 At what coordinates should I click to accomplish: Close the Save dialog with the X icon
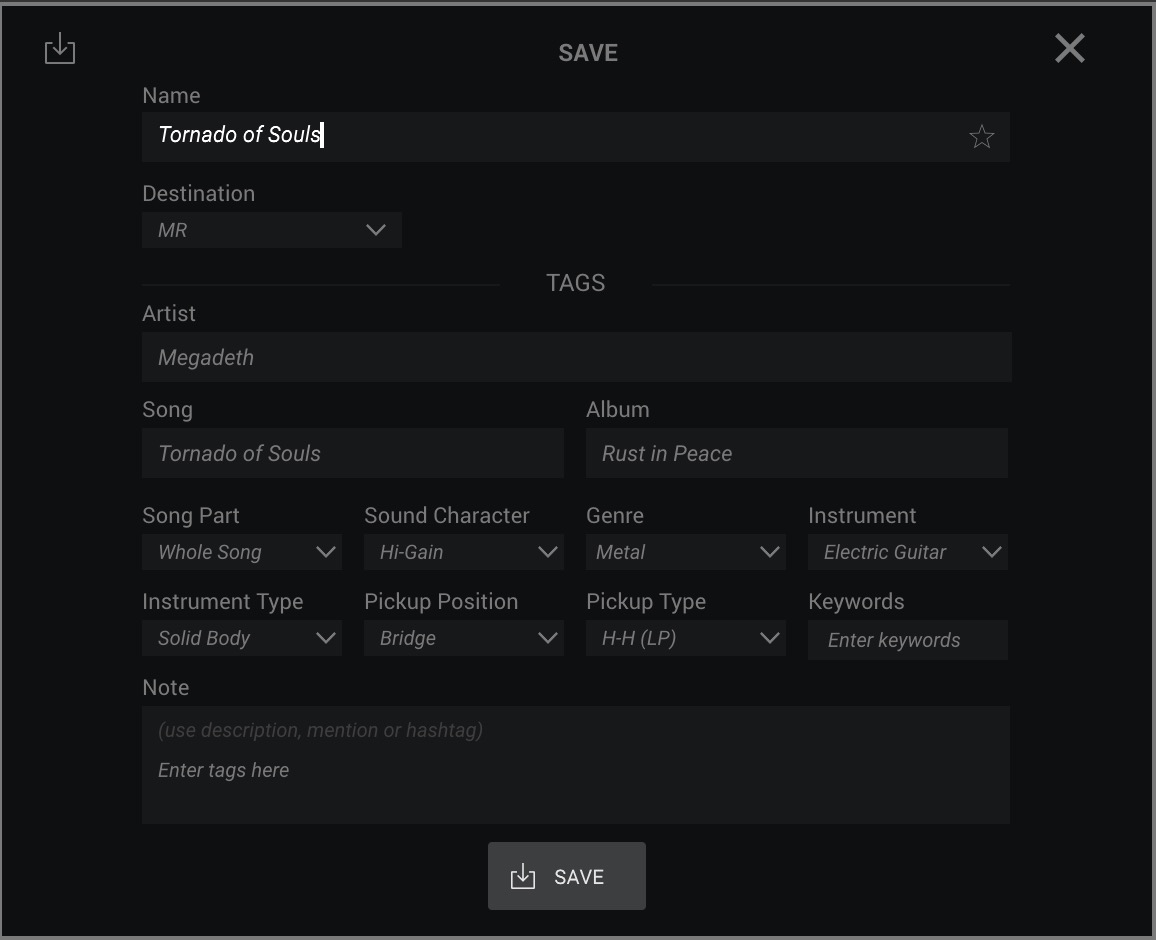click(1069, 49)
